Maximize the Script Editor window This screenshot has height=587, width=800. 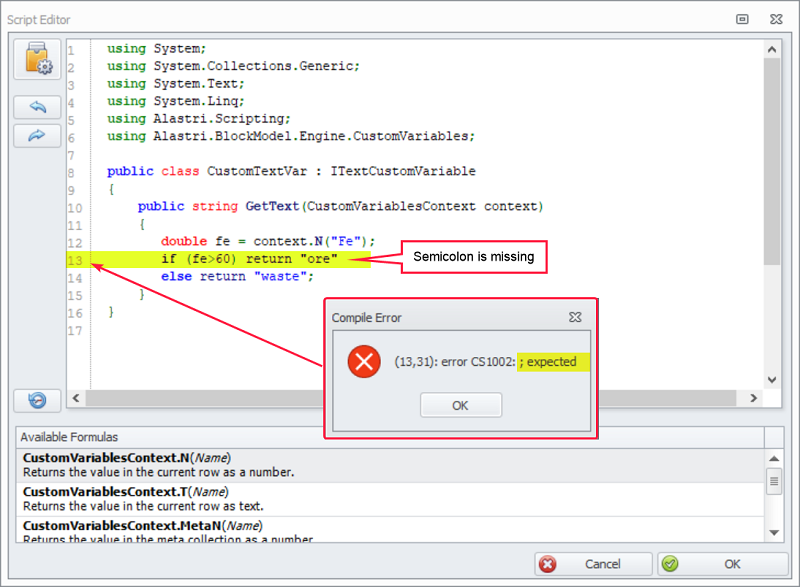[x=742, y=19]
